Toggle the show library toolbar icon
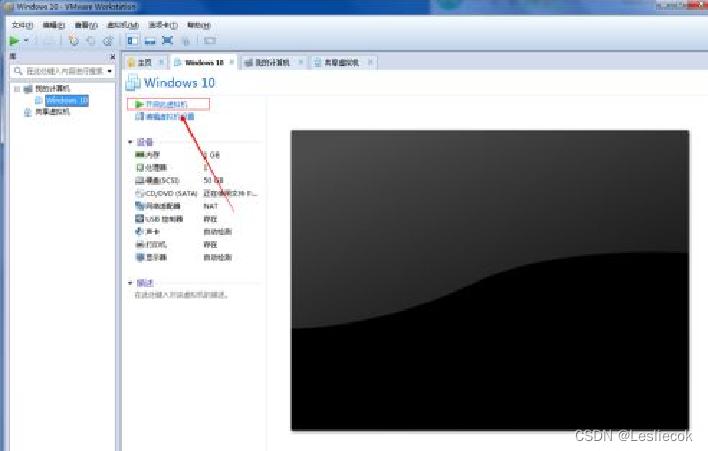 click(x=133, y=41)
